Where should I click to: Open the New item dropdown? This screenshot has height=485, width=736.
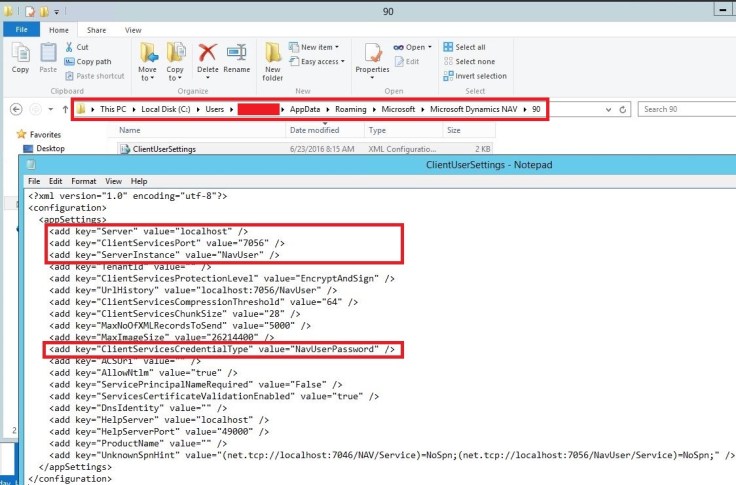tap(320, 47)
